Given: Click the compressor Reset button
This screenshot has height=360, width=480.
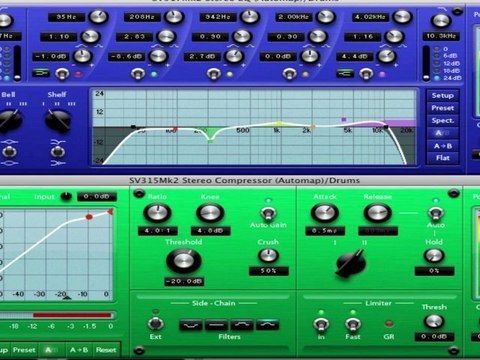Looking at the screenshot, I should pyautogui.click(x=106, y=350).
